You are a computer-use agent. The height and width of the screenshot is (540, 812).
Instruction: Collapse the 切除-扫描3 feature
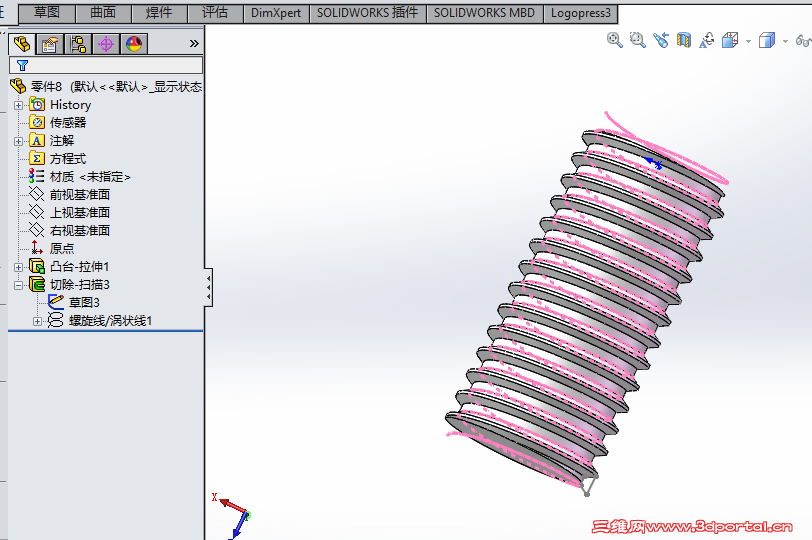click(19, 285)
